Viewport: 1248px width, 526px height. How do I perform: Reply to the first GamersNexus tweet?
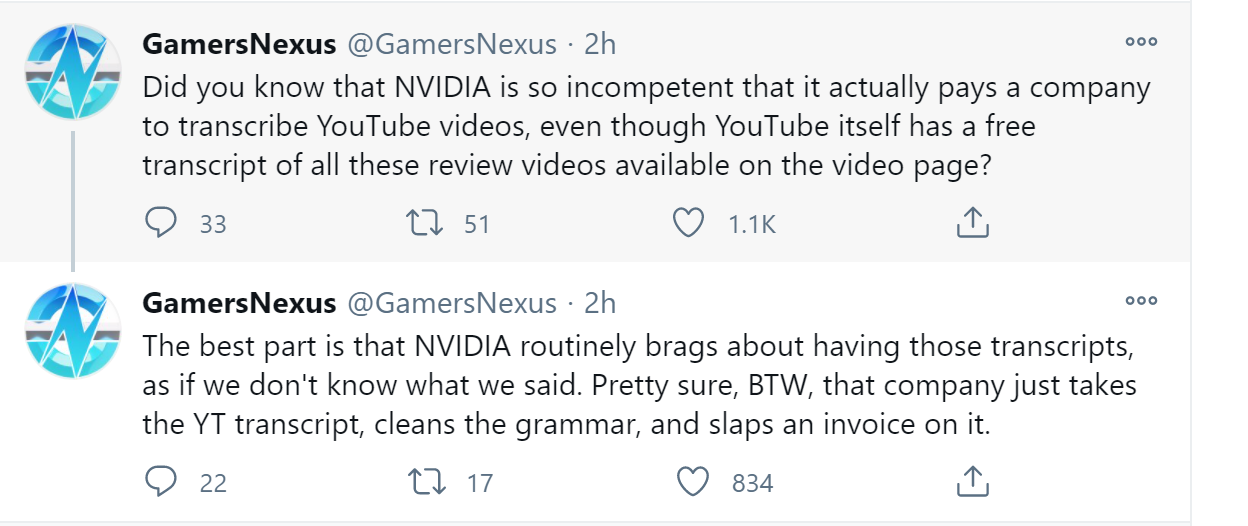[x=161, y=224]
